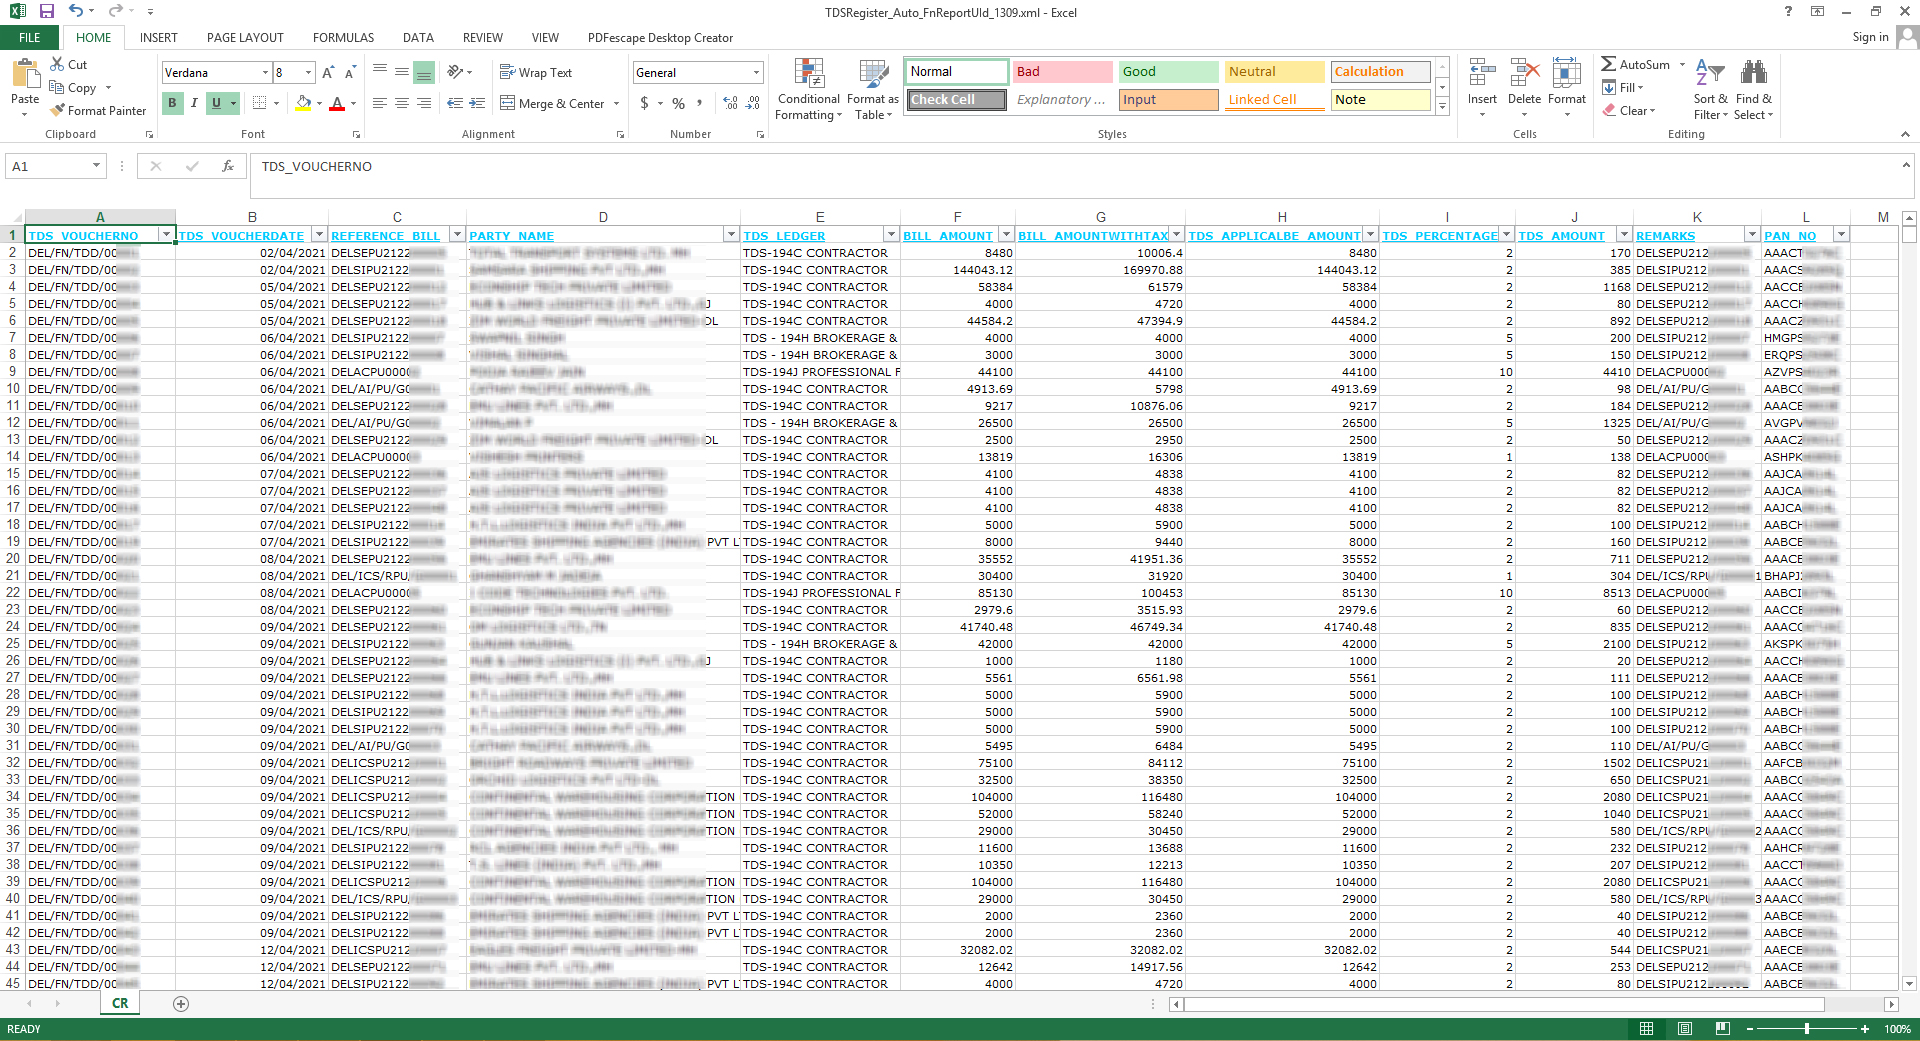Image resolution: width=1920 pixels, height=1041 pixels.
Task: Add a new sheet with plus icon
Action: pos(181,1004)
